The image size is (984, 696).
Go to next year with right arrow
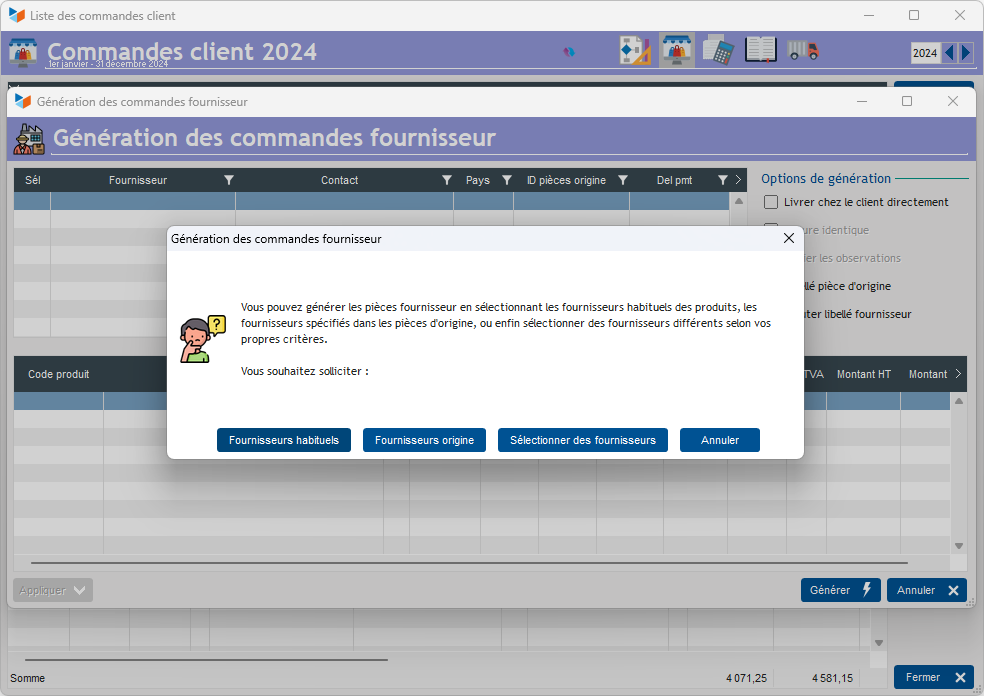pyautogui.click(x=965, y=53)
